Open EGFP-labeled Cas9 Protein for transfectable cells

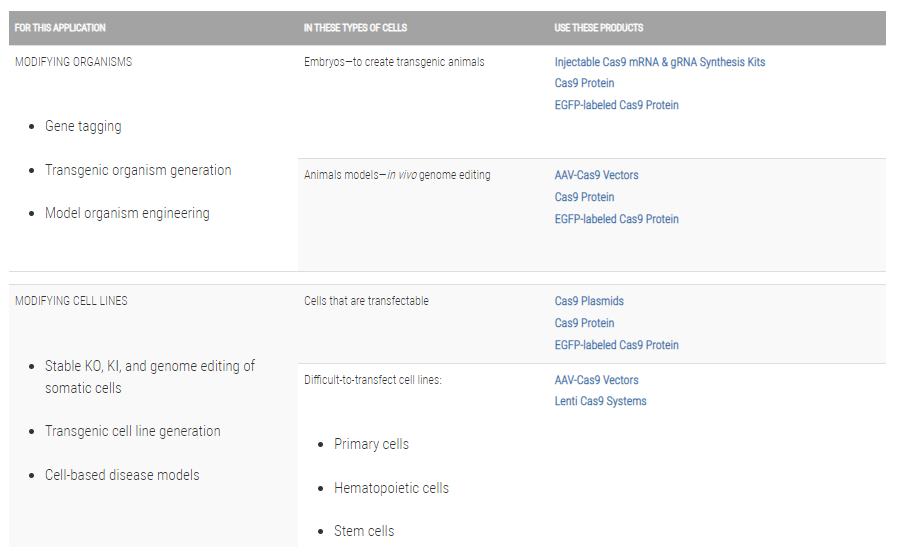click(x=616, y=345)
